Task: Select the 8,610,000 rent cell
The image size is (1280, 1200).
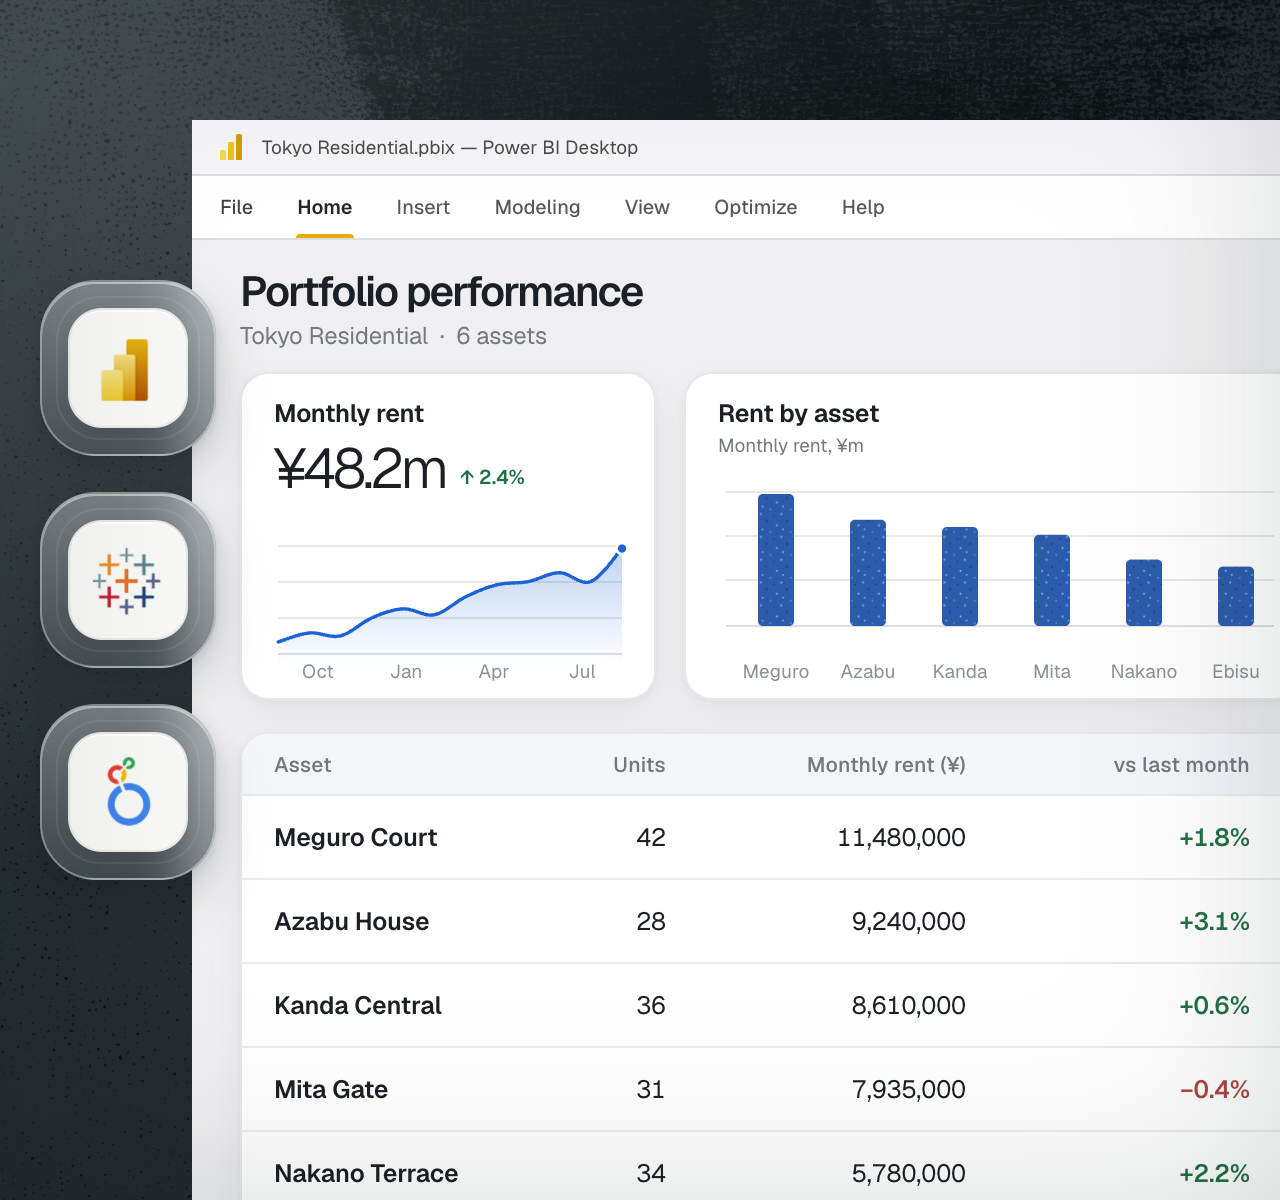Action: [x=908, y=1005]
